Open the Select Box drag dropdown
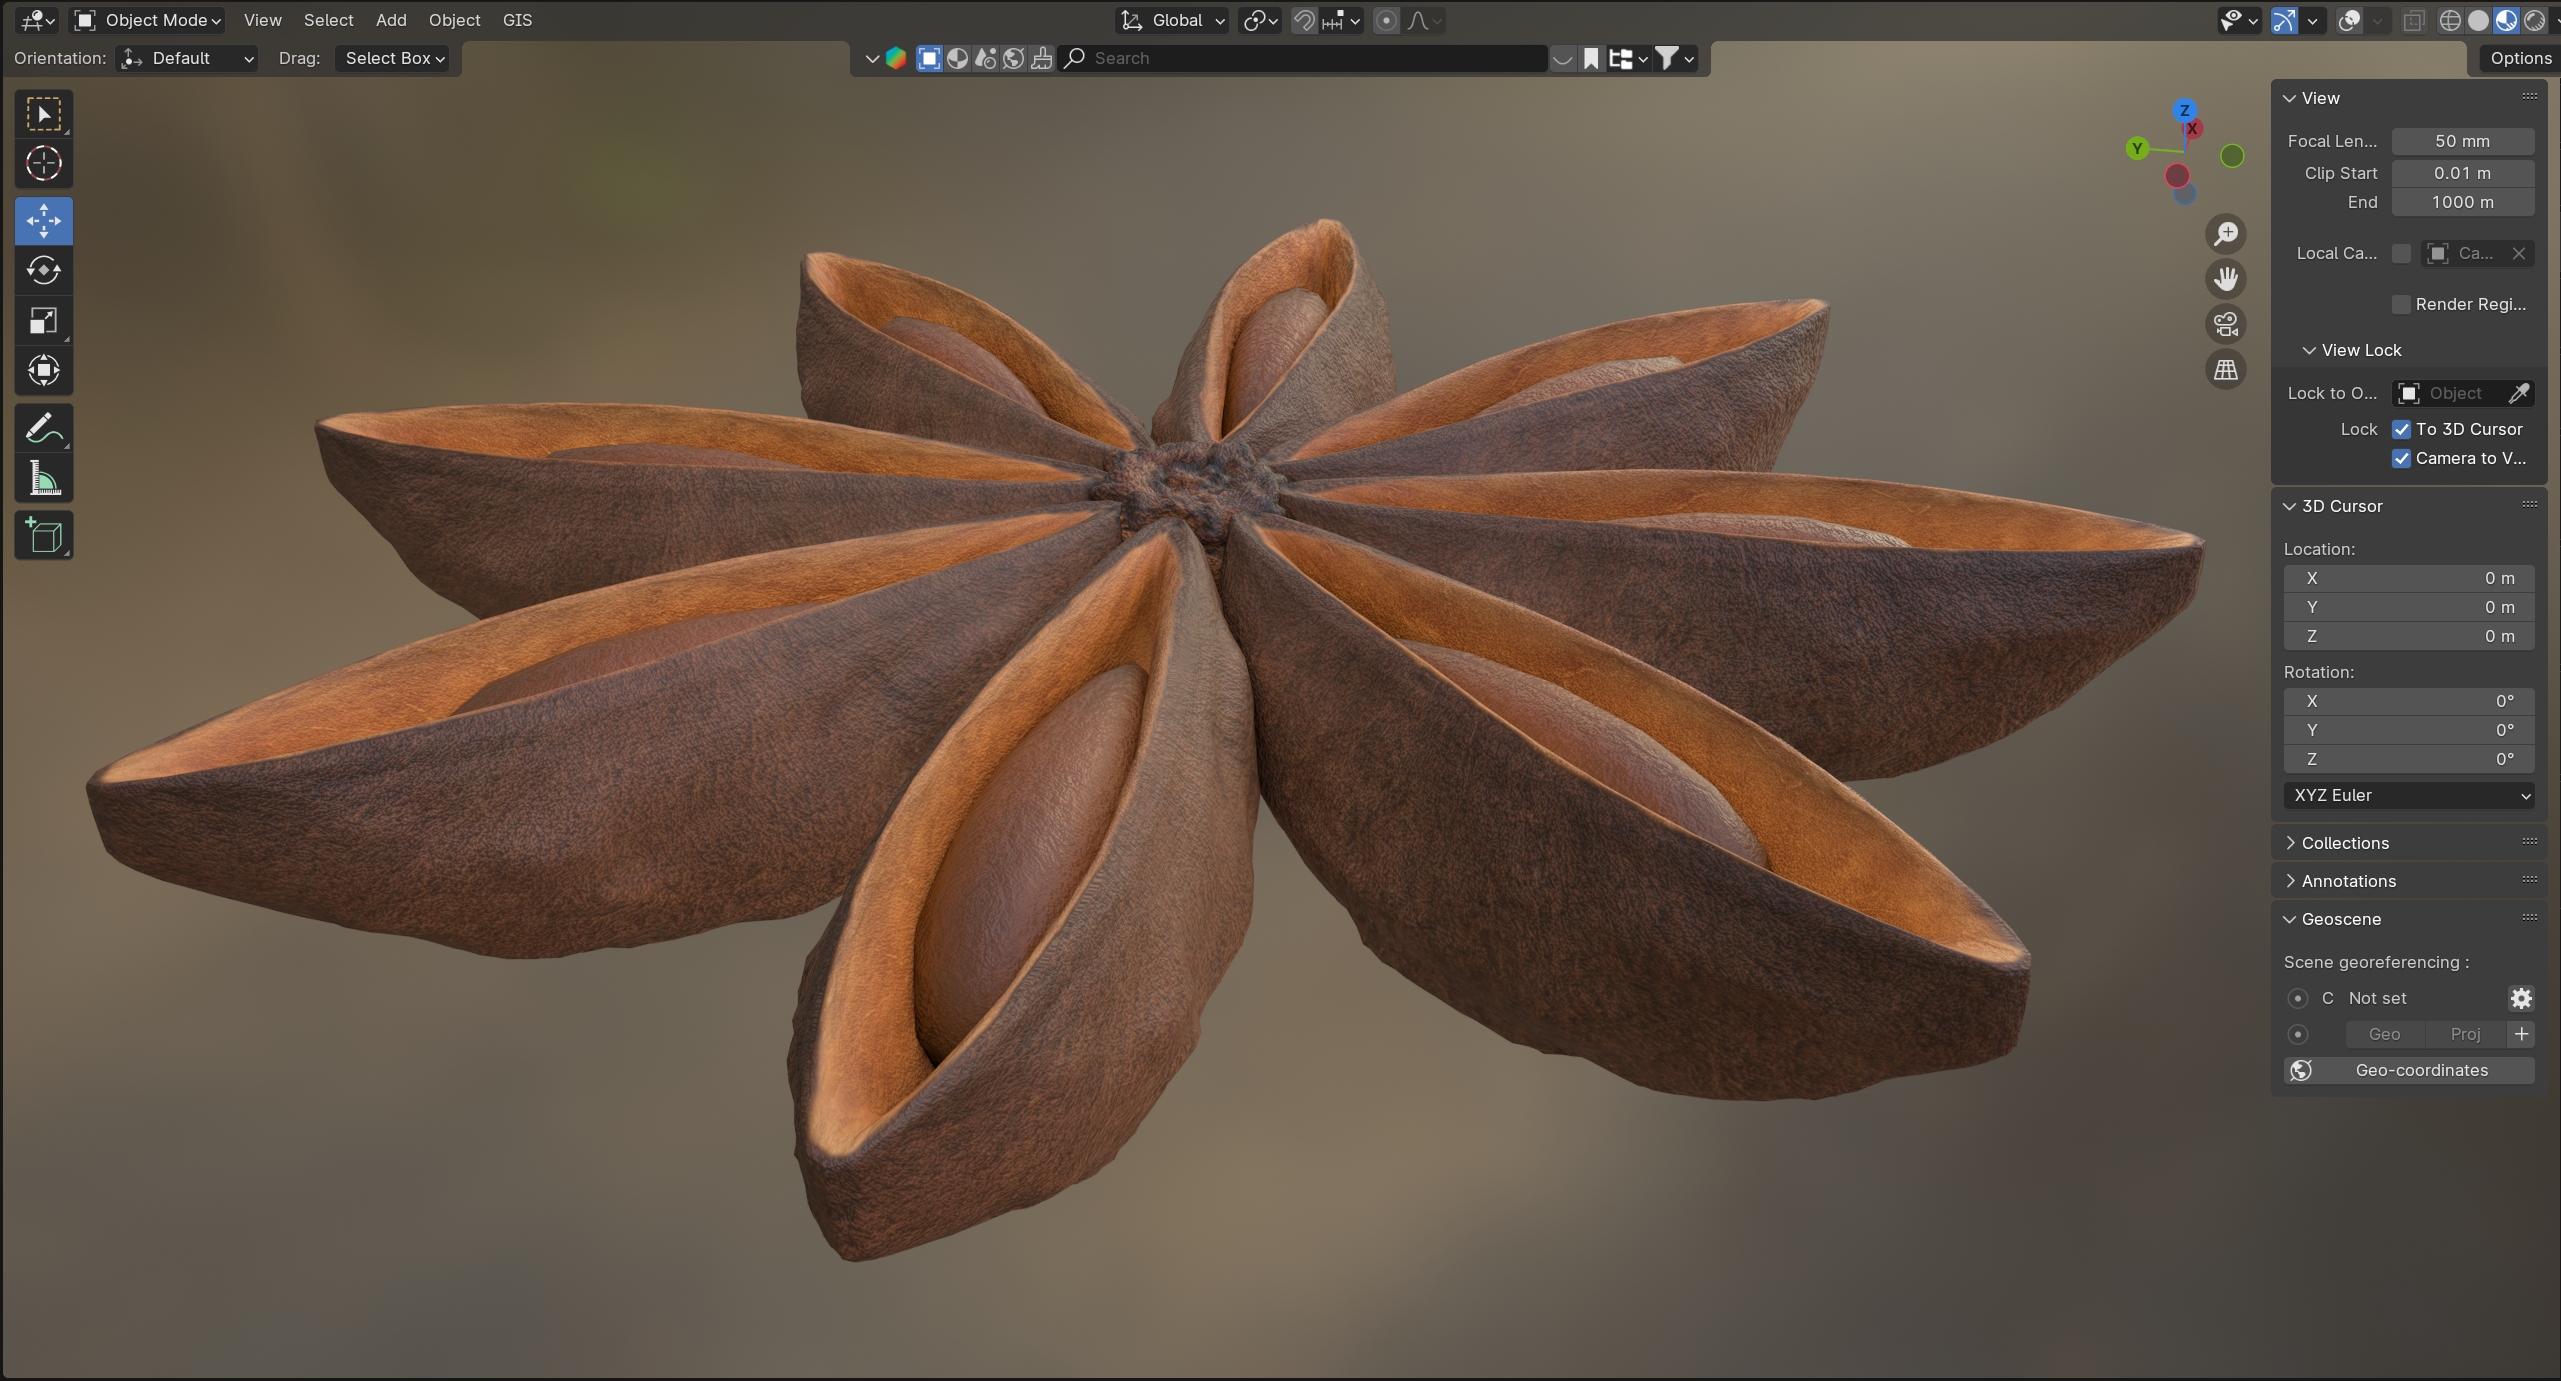 point(394,58)
